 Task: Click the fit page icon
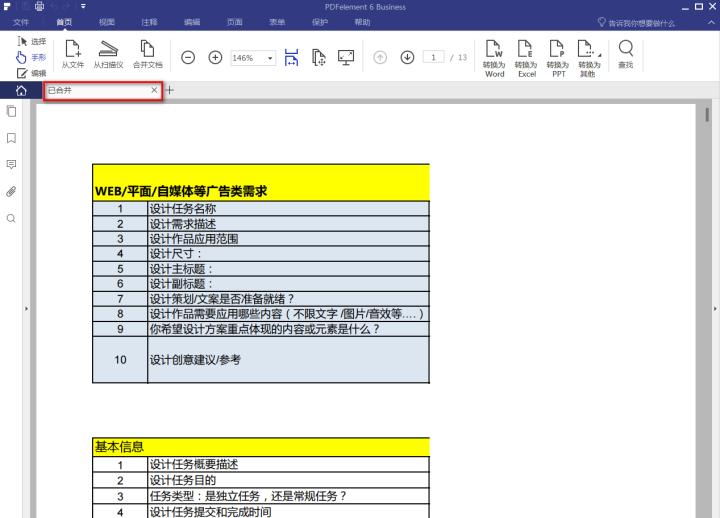(319, 57)
